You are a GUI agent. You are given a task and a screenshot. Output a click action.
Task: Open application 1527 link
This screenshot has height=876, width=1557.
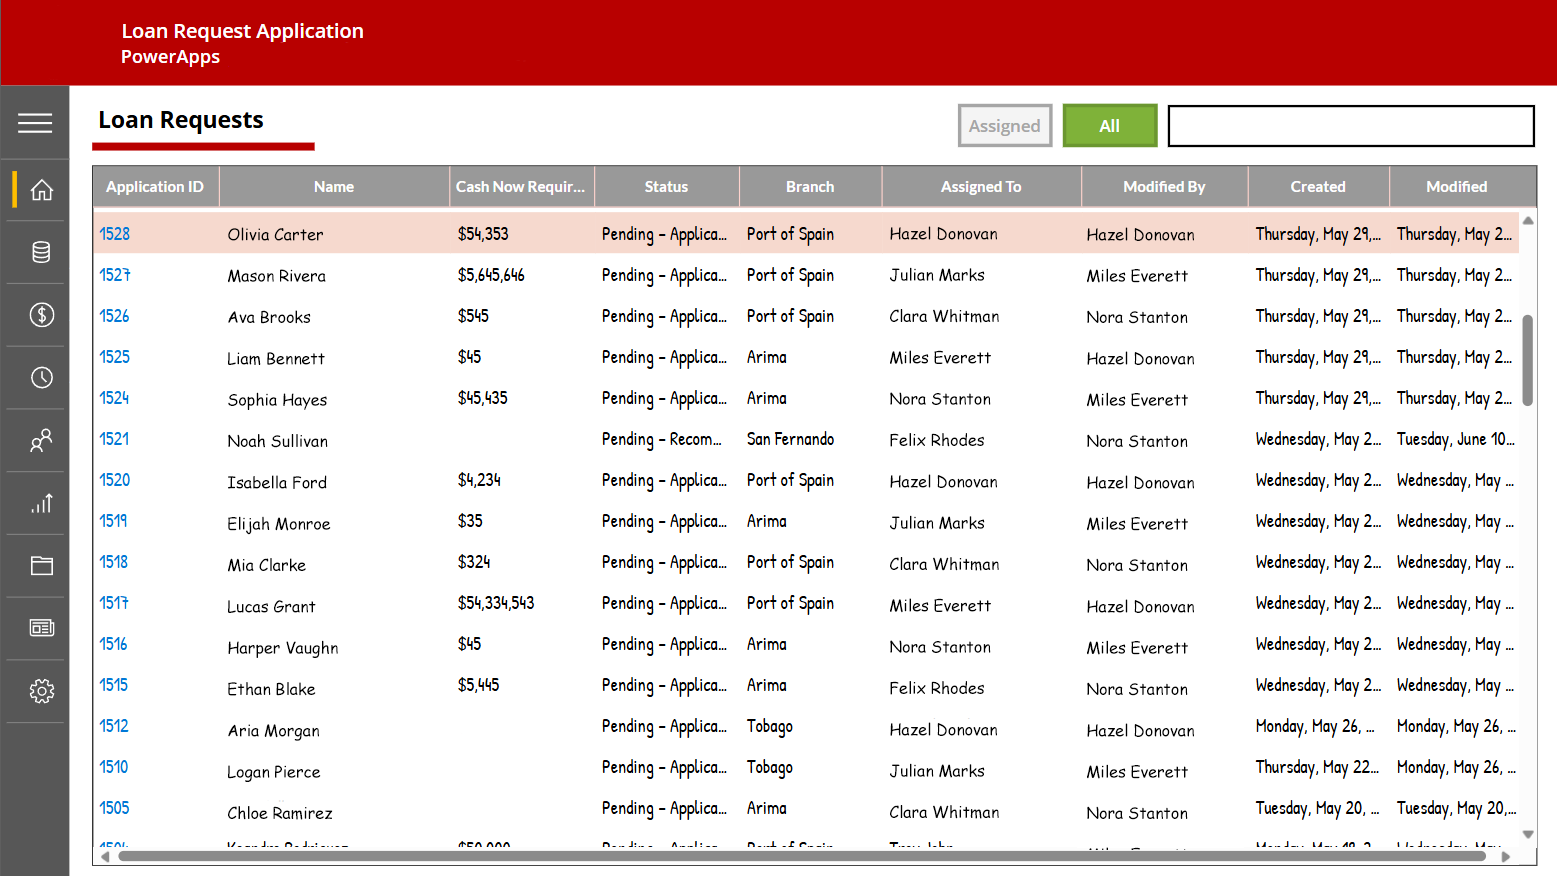click(x=114, y=275)
